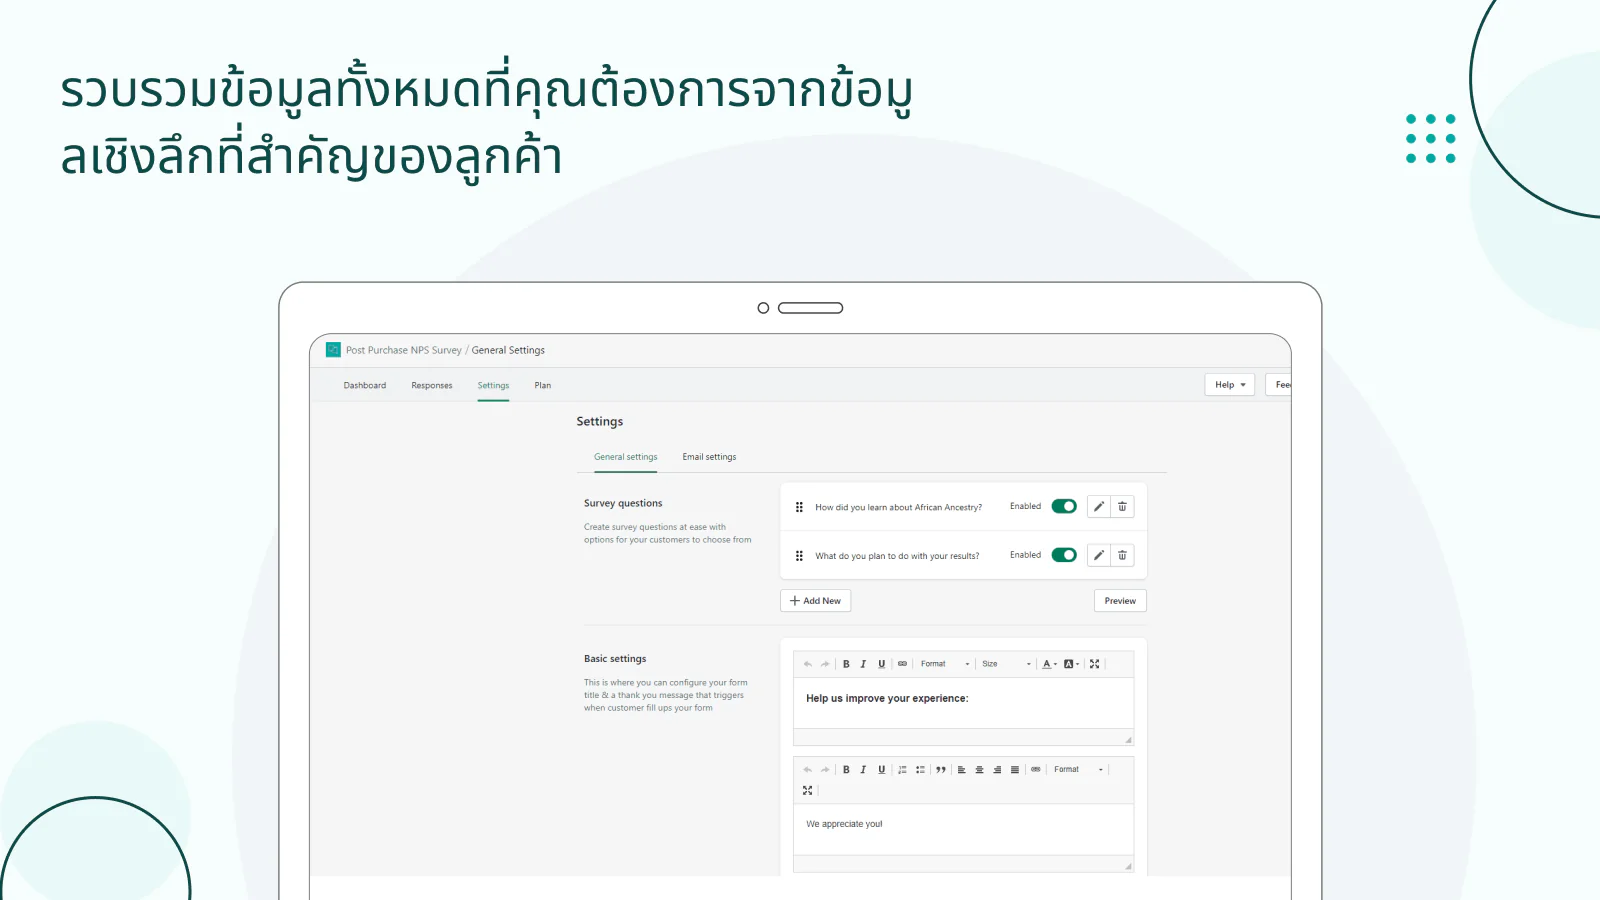Click Redo in the form title editor
The width and height of the screenshot is (1600, 900).
tap(825, 664)
